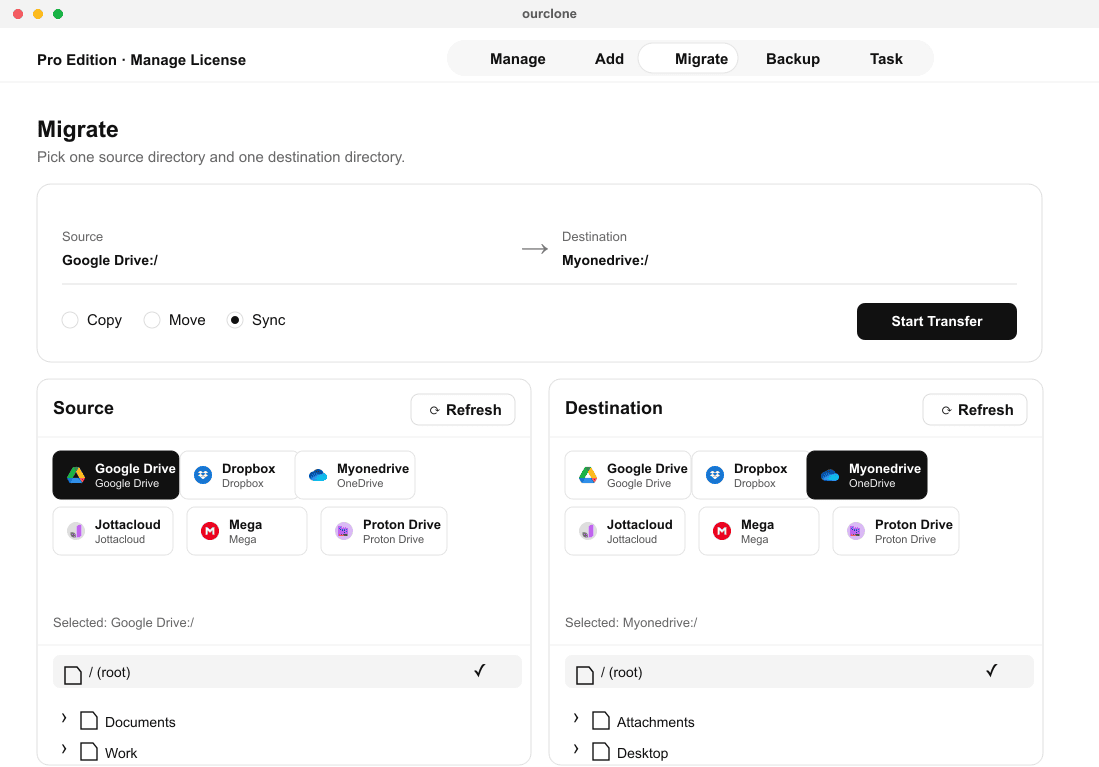The width and height of the screenshot is (1099, 767).
Task: Open the Task tab
Action: 886,59
